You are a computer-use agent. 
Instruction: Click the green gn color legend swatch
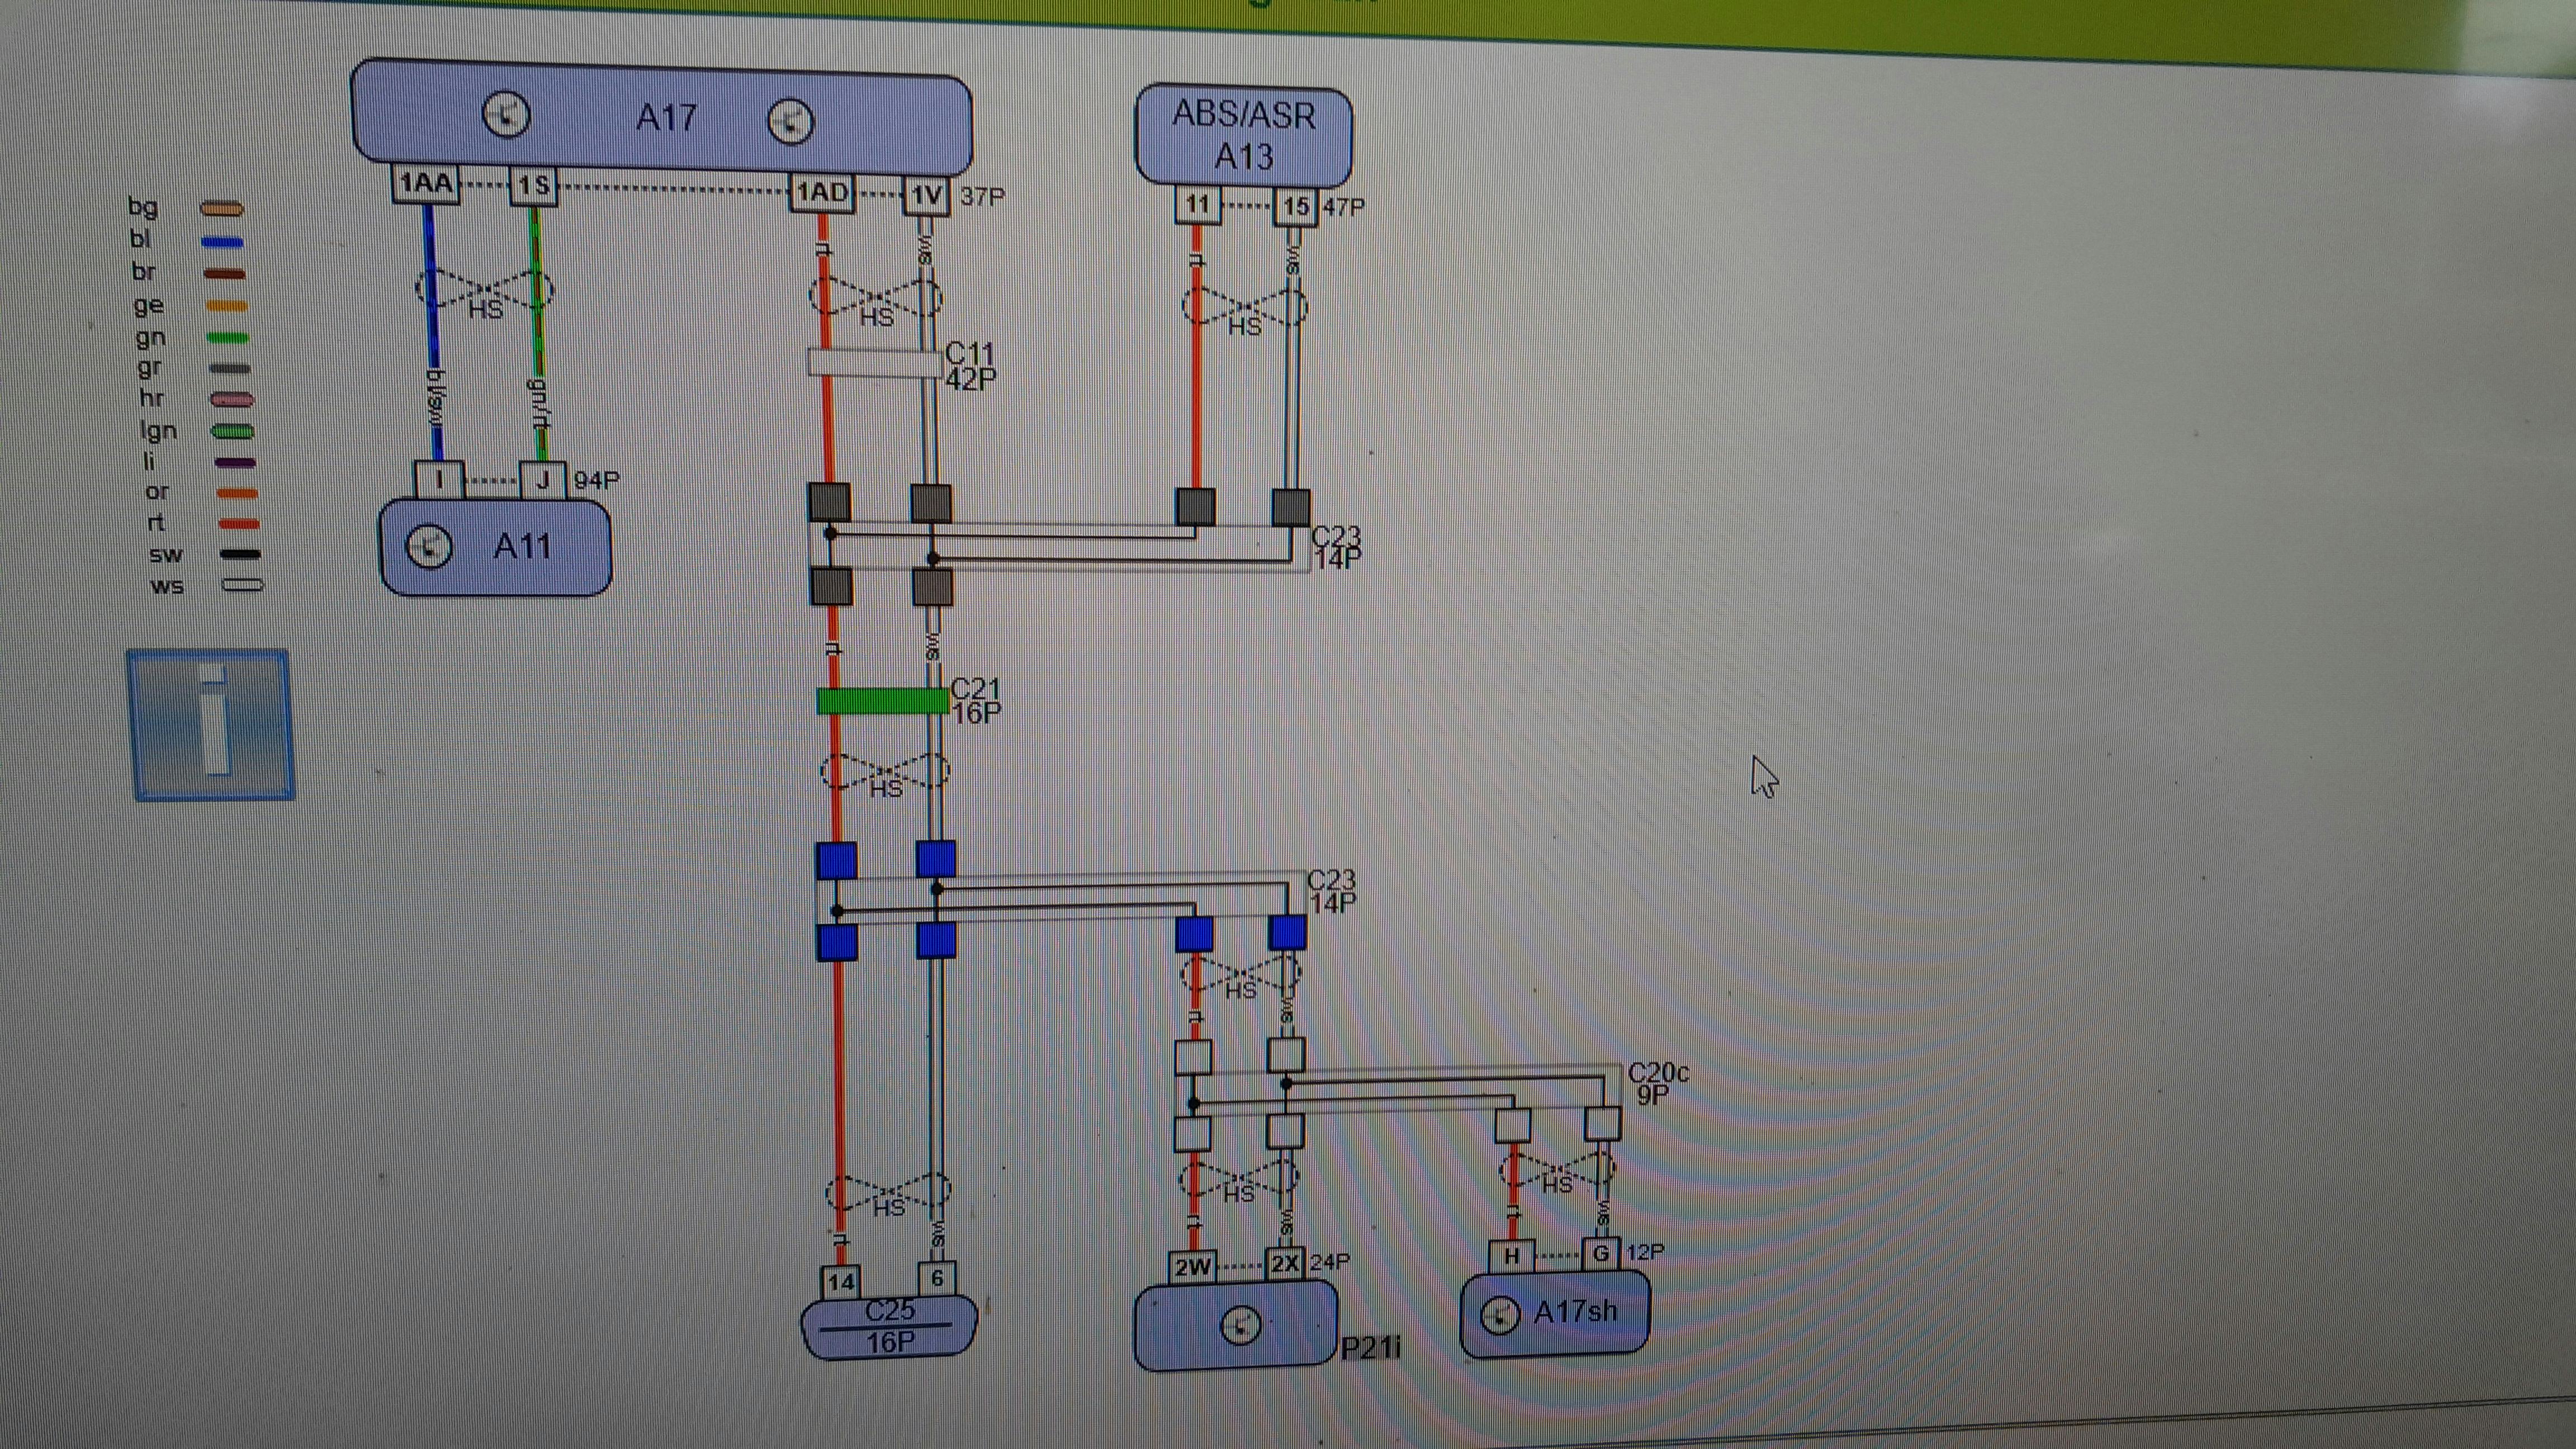227,338
